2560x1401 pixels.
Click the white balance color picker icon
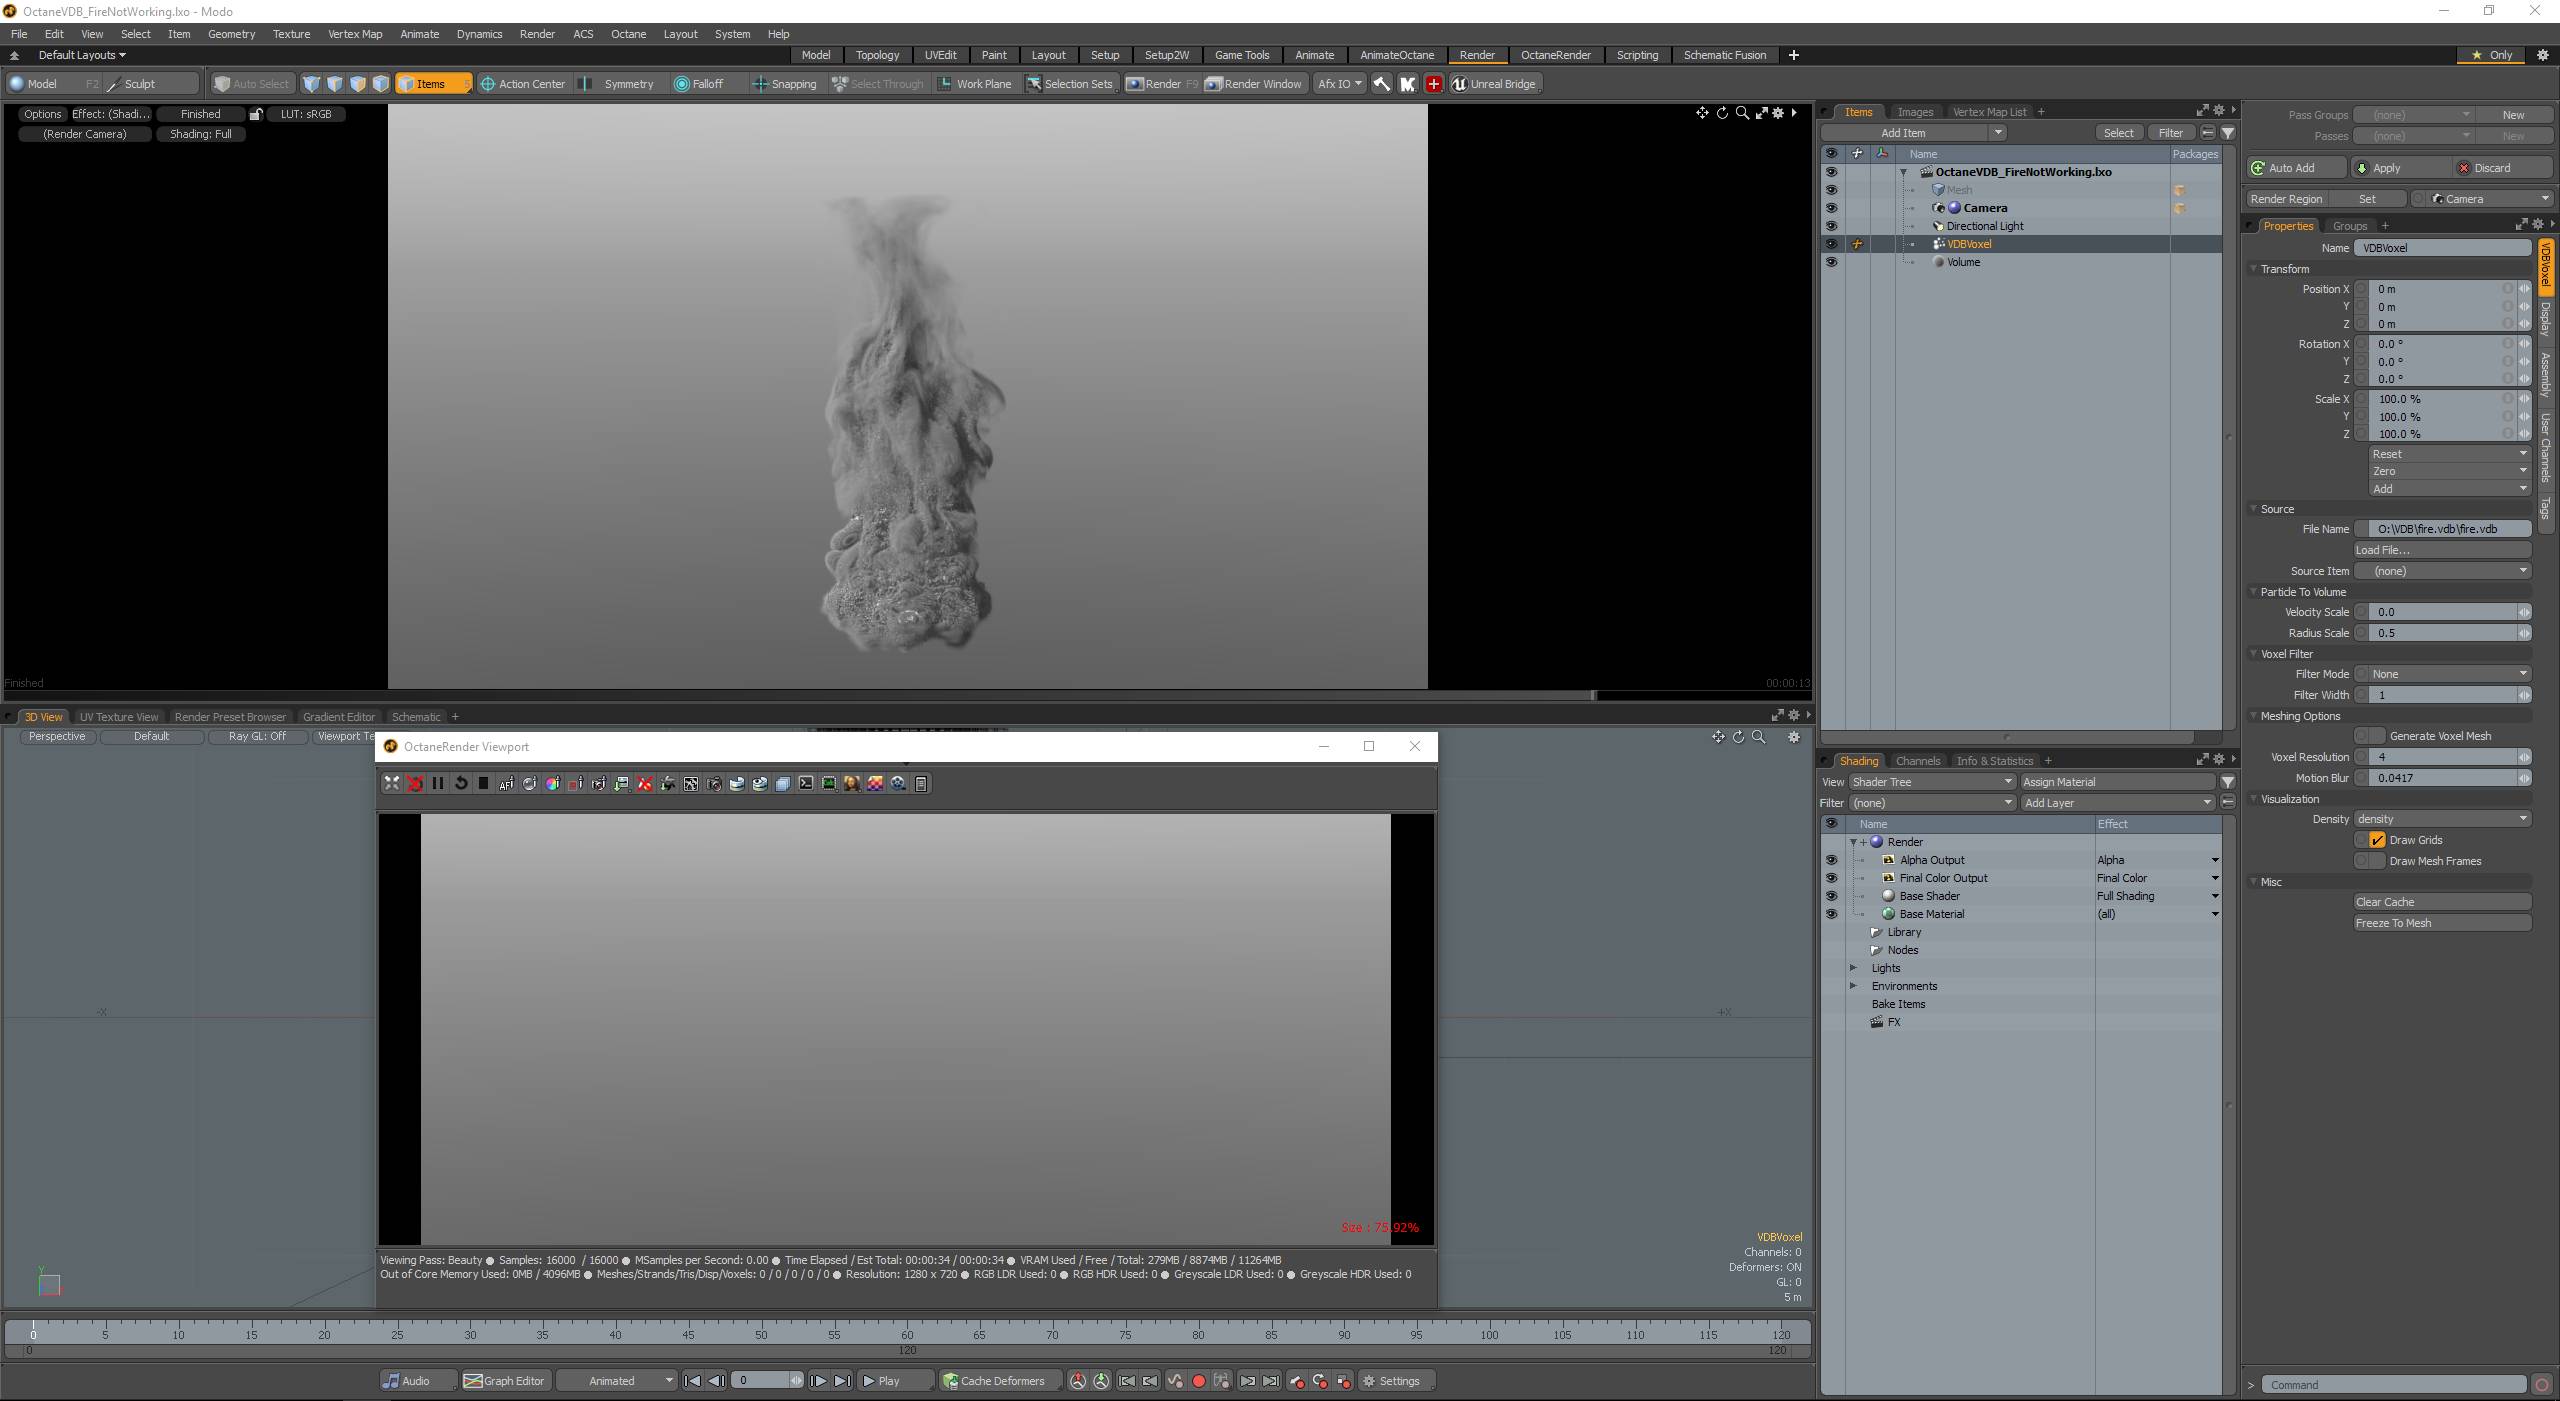(x=553, y=784)
